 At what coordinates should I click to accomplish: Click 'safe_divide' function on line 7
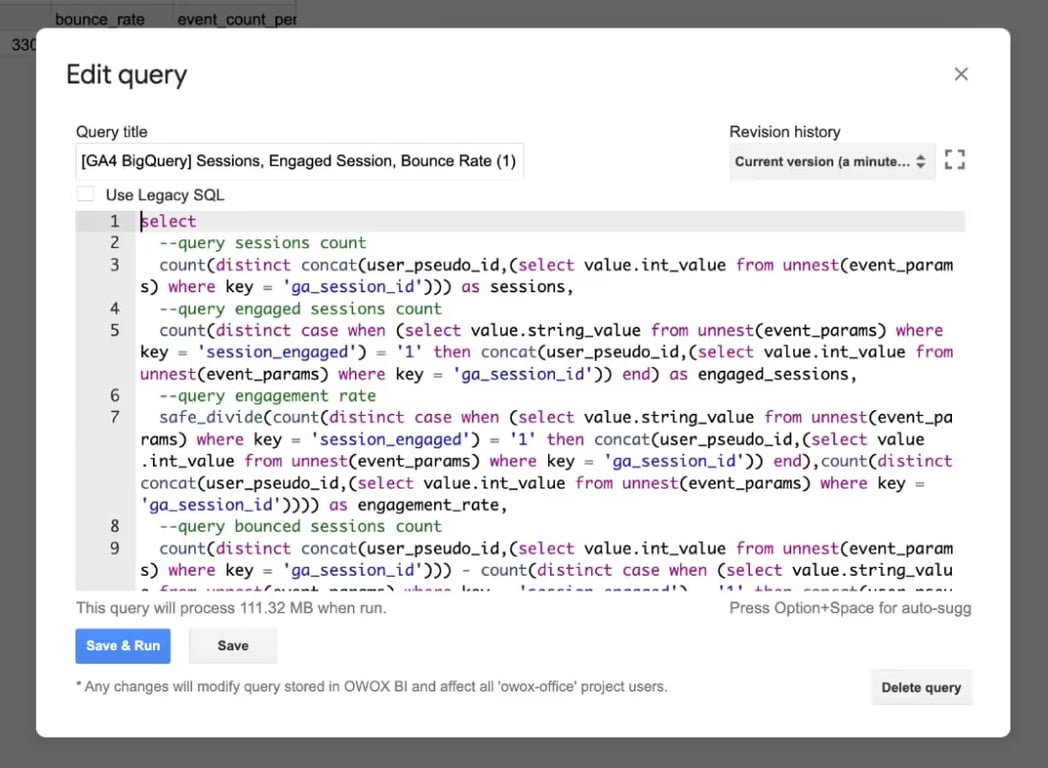211,417
